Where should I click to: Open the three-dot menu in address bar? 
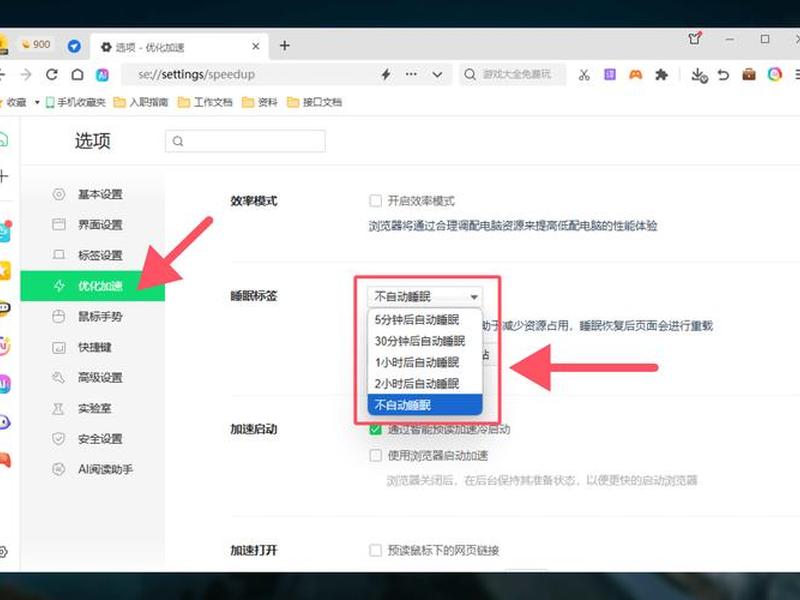click(411, 74)
